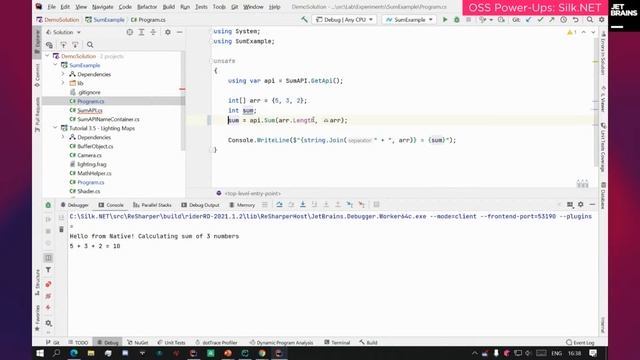640x360 pixels.
Task: Open debug panel settings gear
Action: point(580,204)
